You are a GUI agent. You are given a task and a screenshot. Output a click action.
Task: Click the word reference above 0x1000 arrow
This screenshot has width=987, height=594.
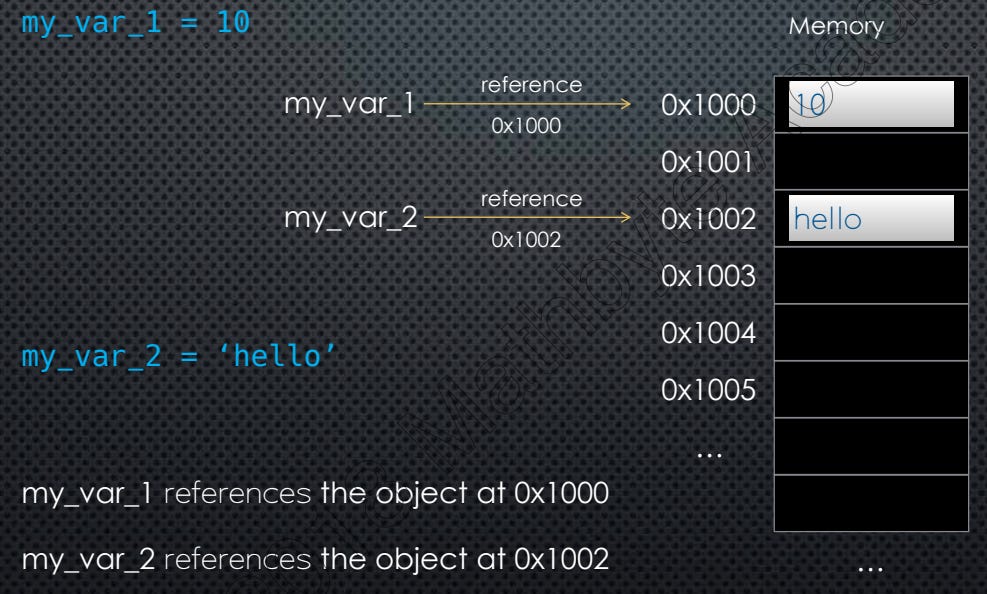point(531,85)
